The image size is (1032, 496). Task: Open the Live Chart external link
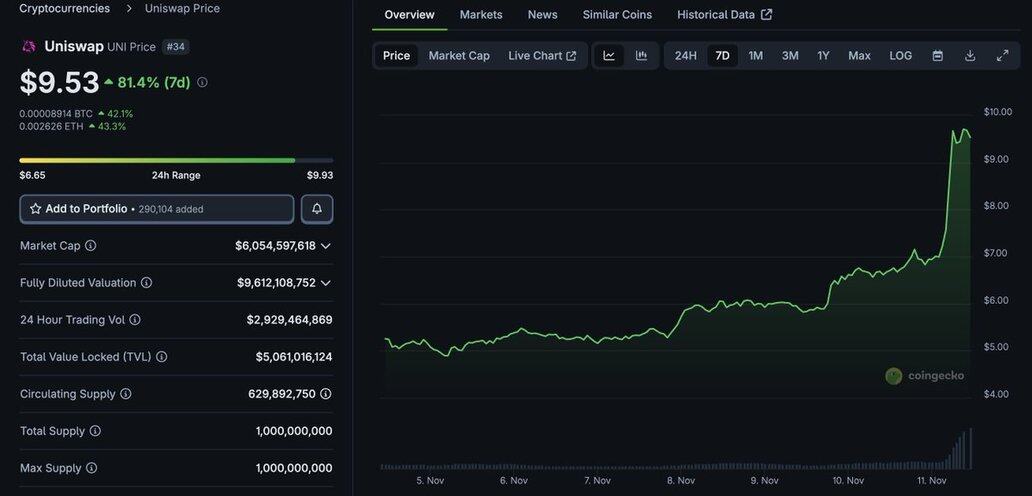541,56
